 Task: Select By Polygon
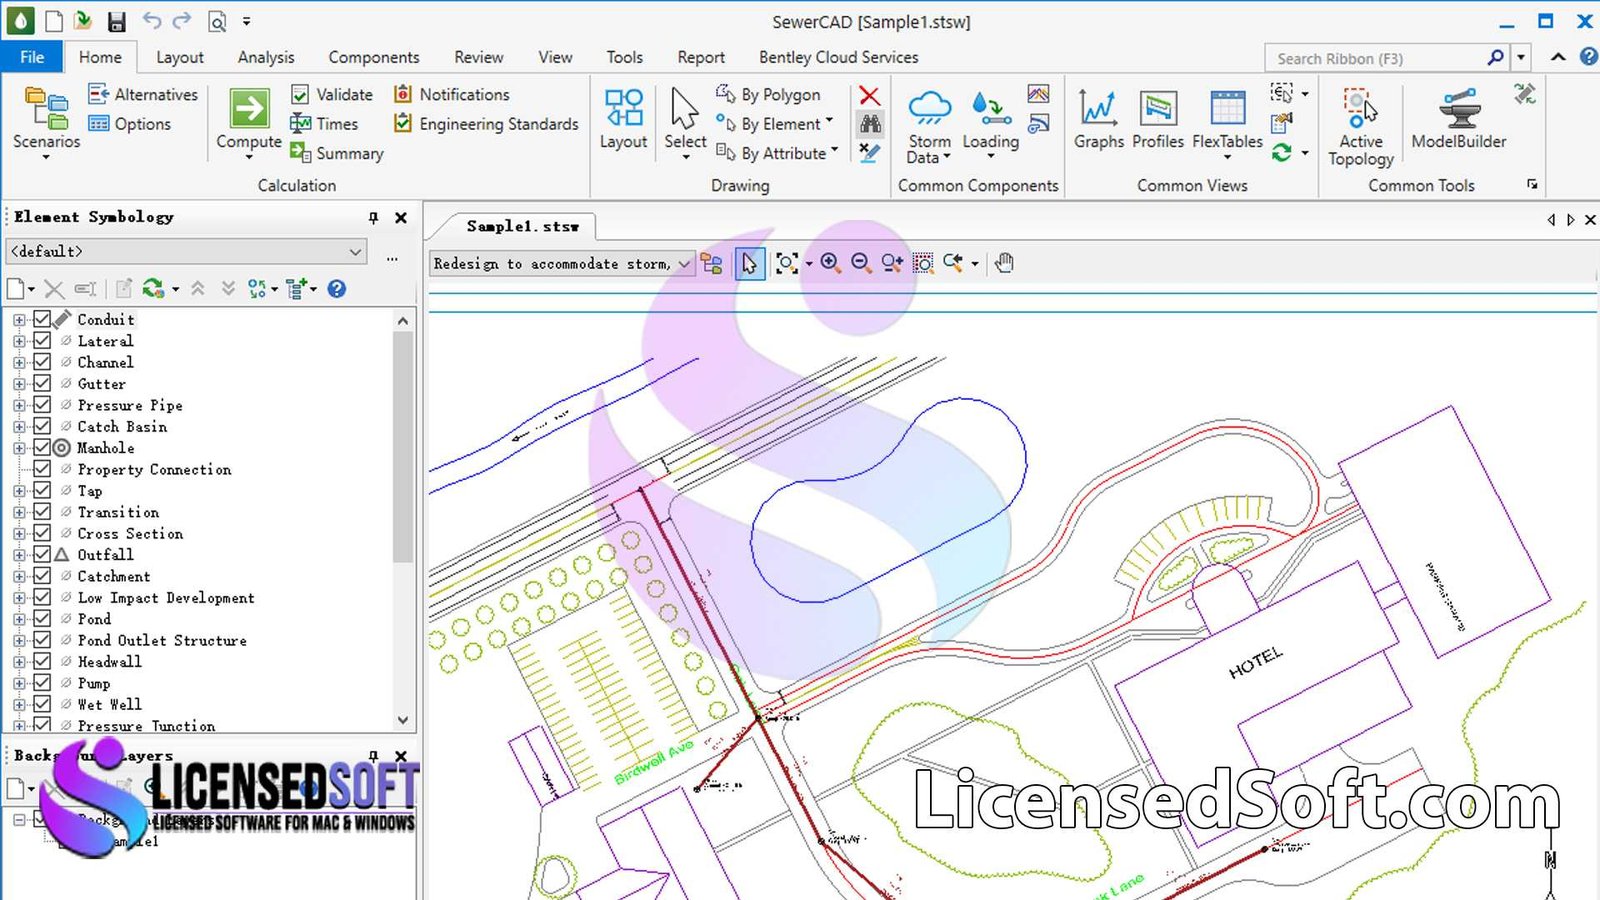point(769,94)
